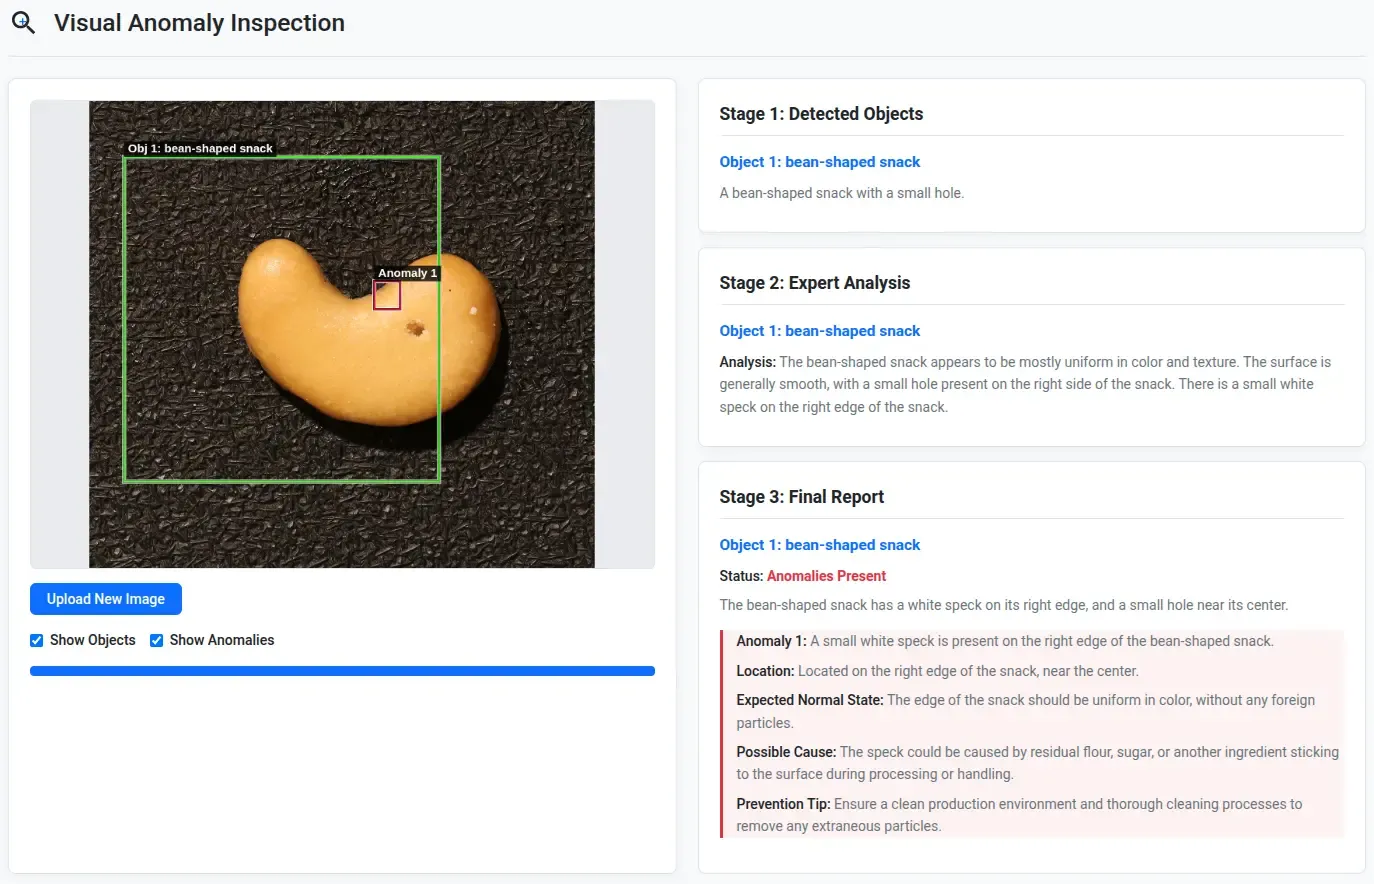Viewport: 1374px width, 884px height.
Task: Click the red Anomaly 1 bounding box
Action: tap(387, 295)
